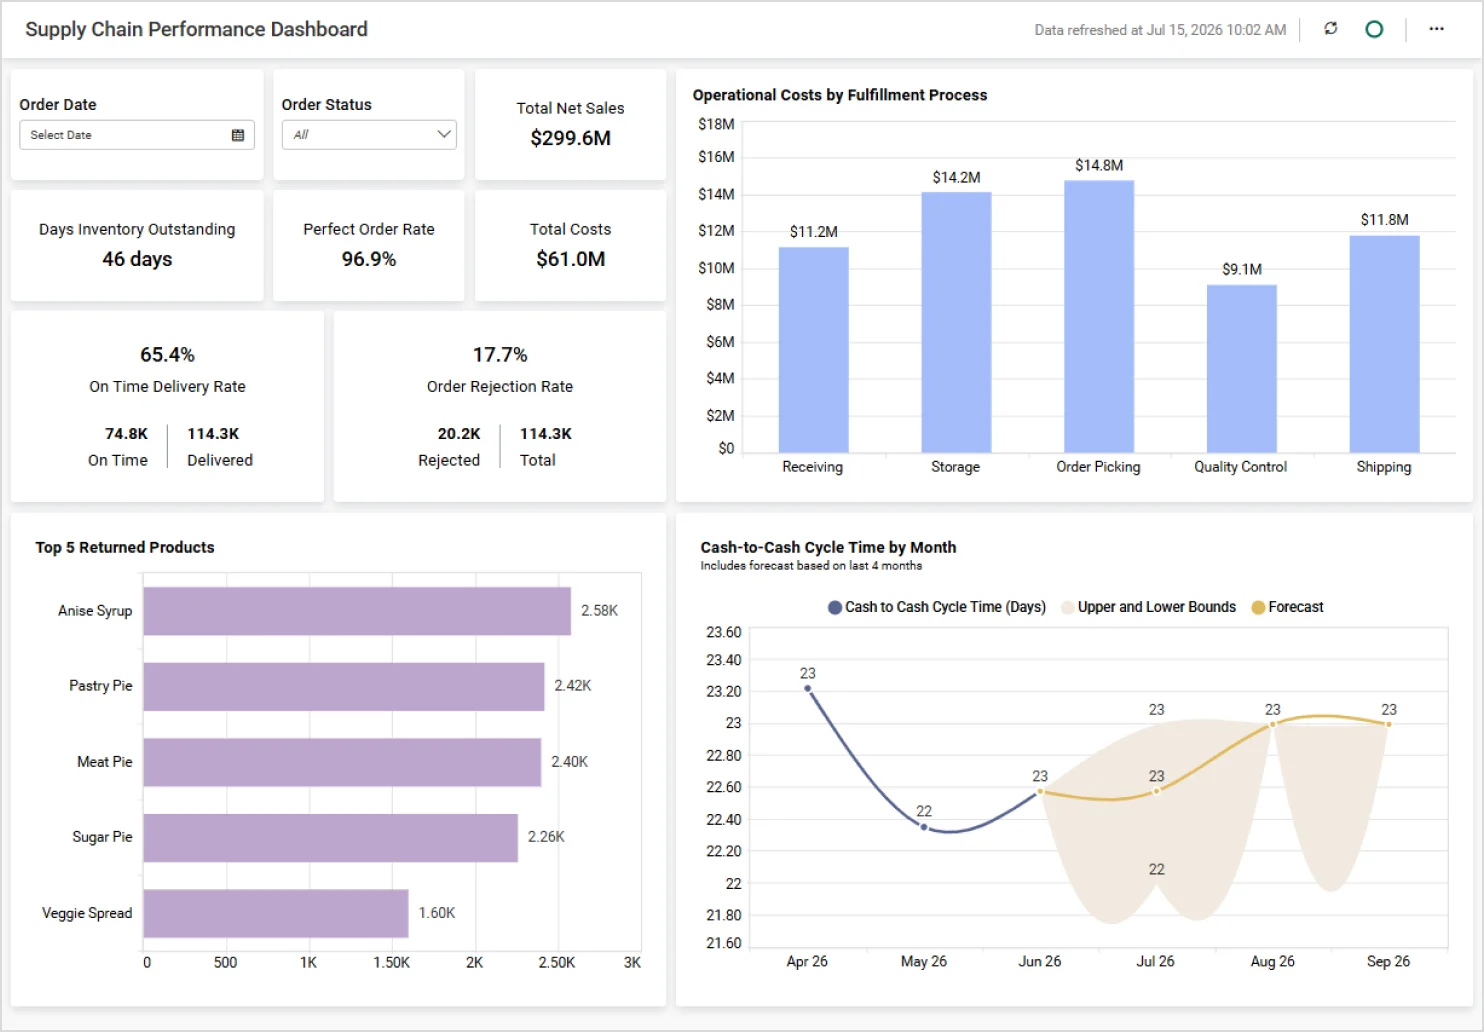Click the 2.58K label beside Anise Syrup

click(x=599, y=611)
